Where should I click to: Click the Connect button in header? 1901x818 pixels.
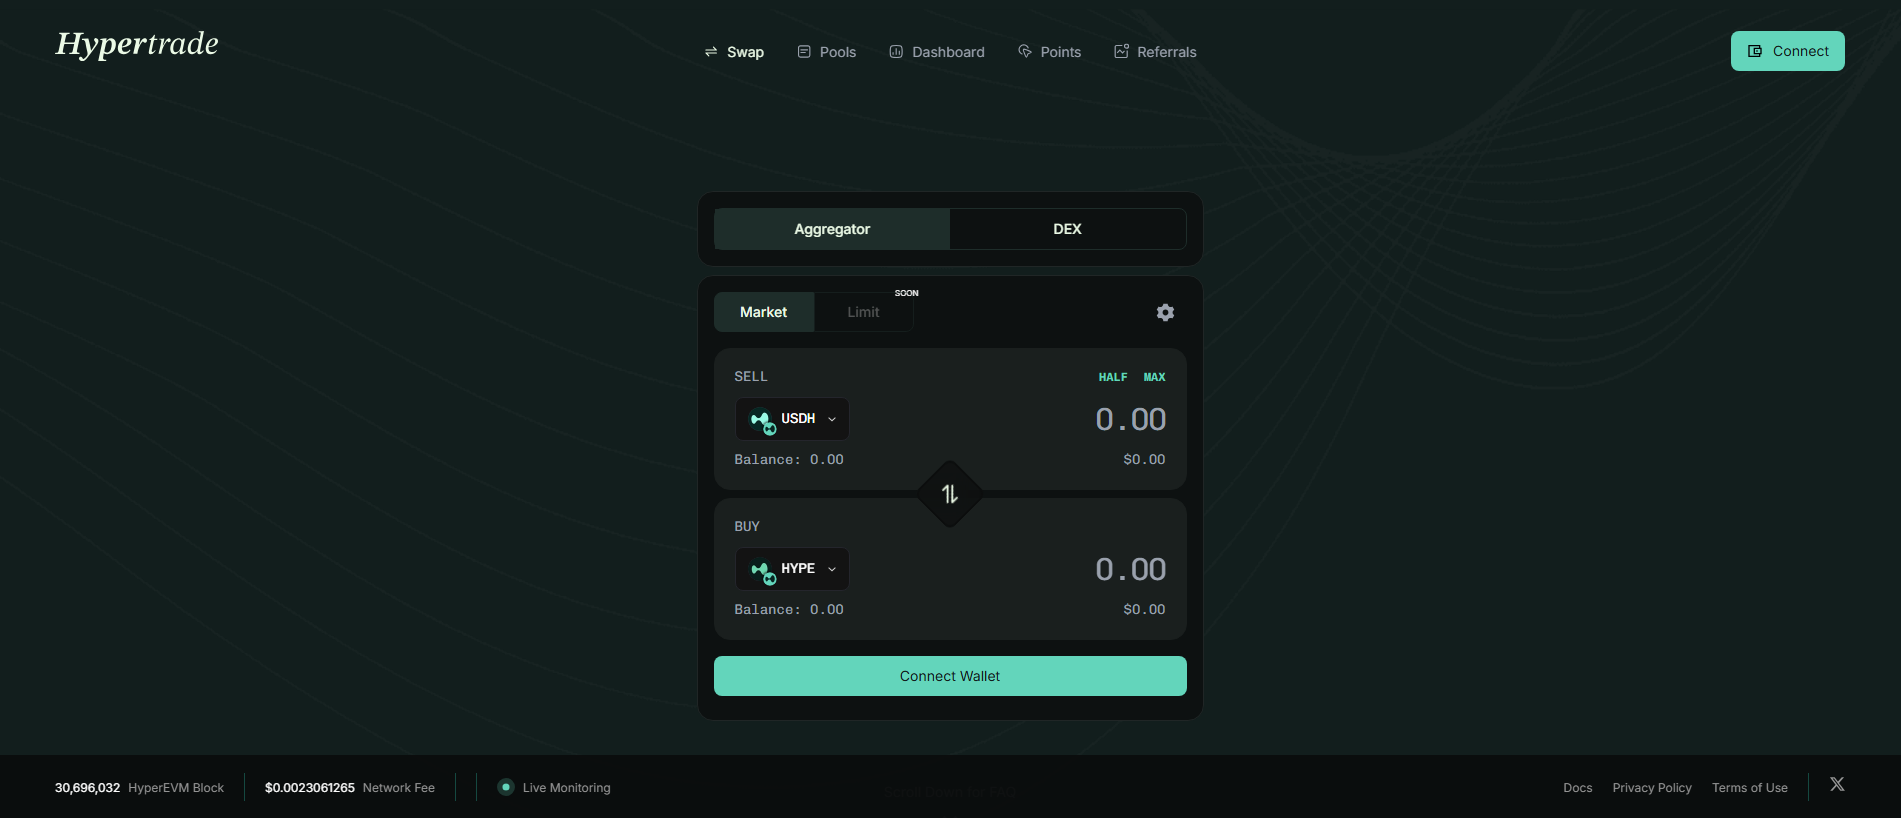coord(1788,51)
